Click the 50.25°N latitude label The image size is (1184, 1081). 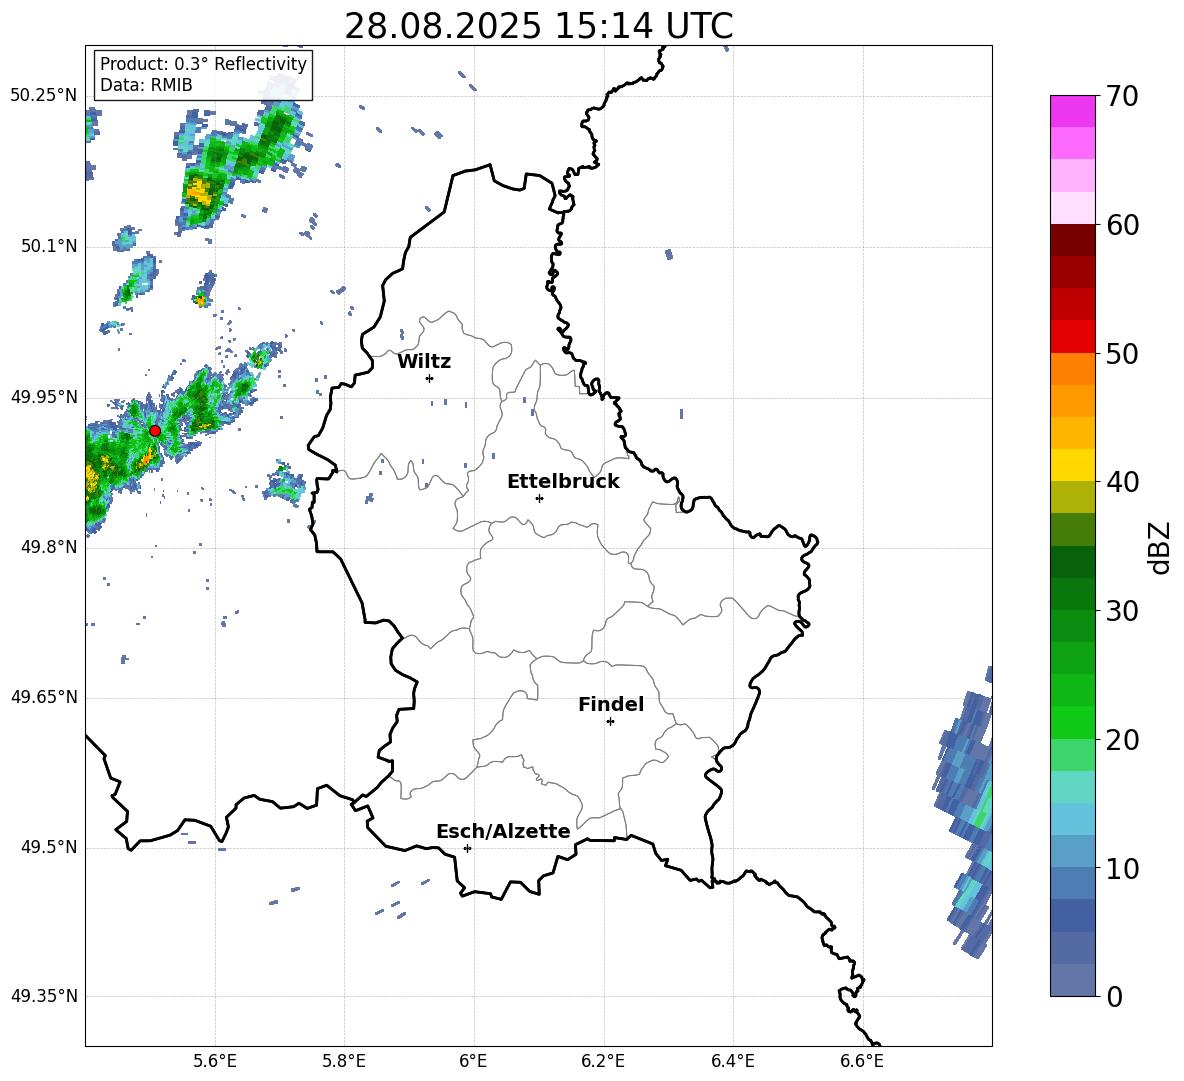point(44,96)
